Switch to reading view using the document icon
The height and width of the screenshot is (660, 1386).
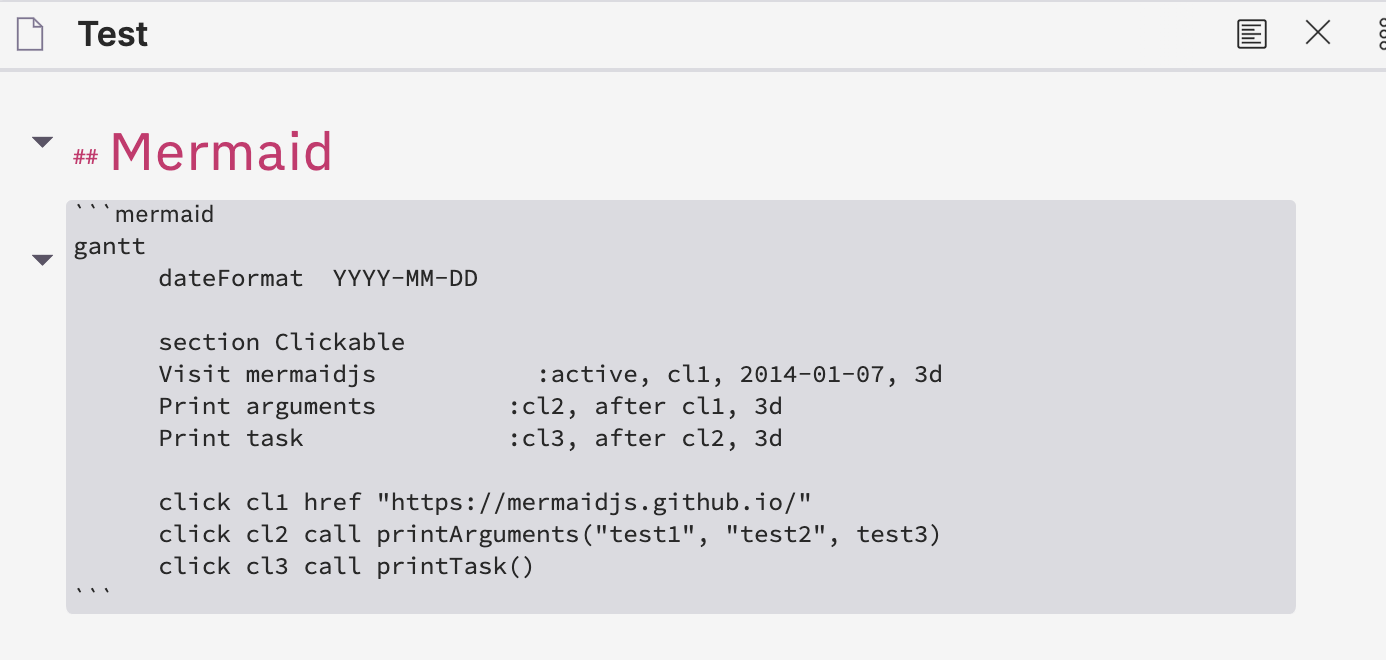tap(1251, 33)
